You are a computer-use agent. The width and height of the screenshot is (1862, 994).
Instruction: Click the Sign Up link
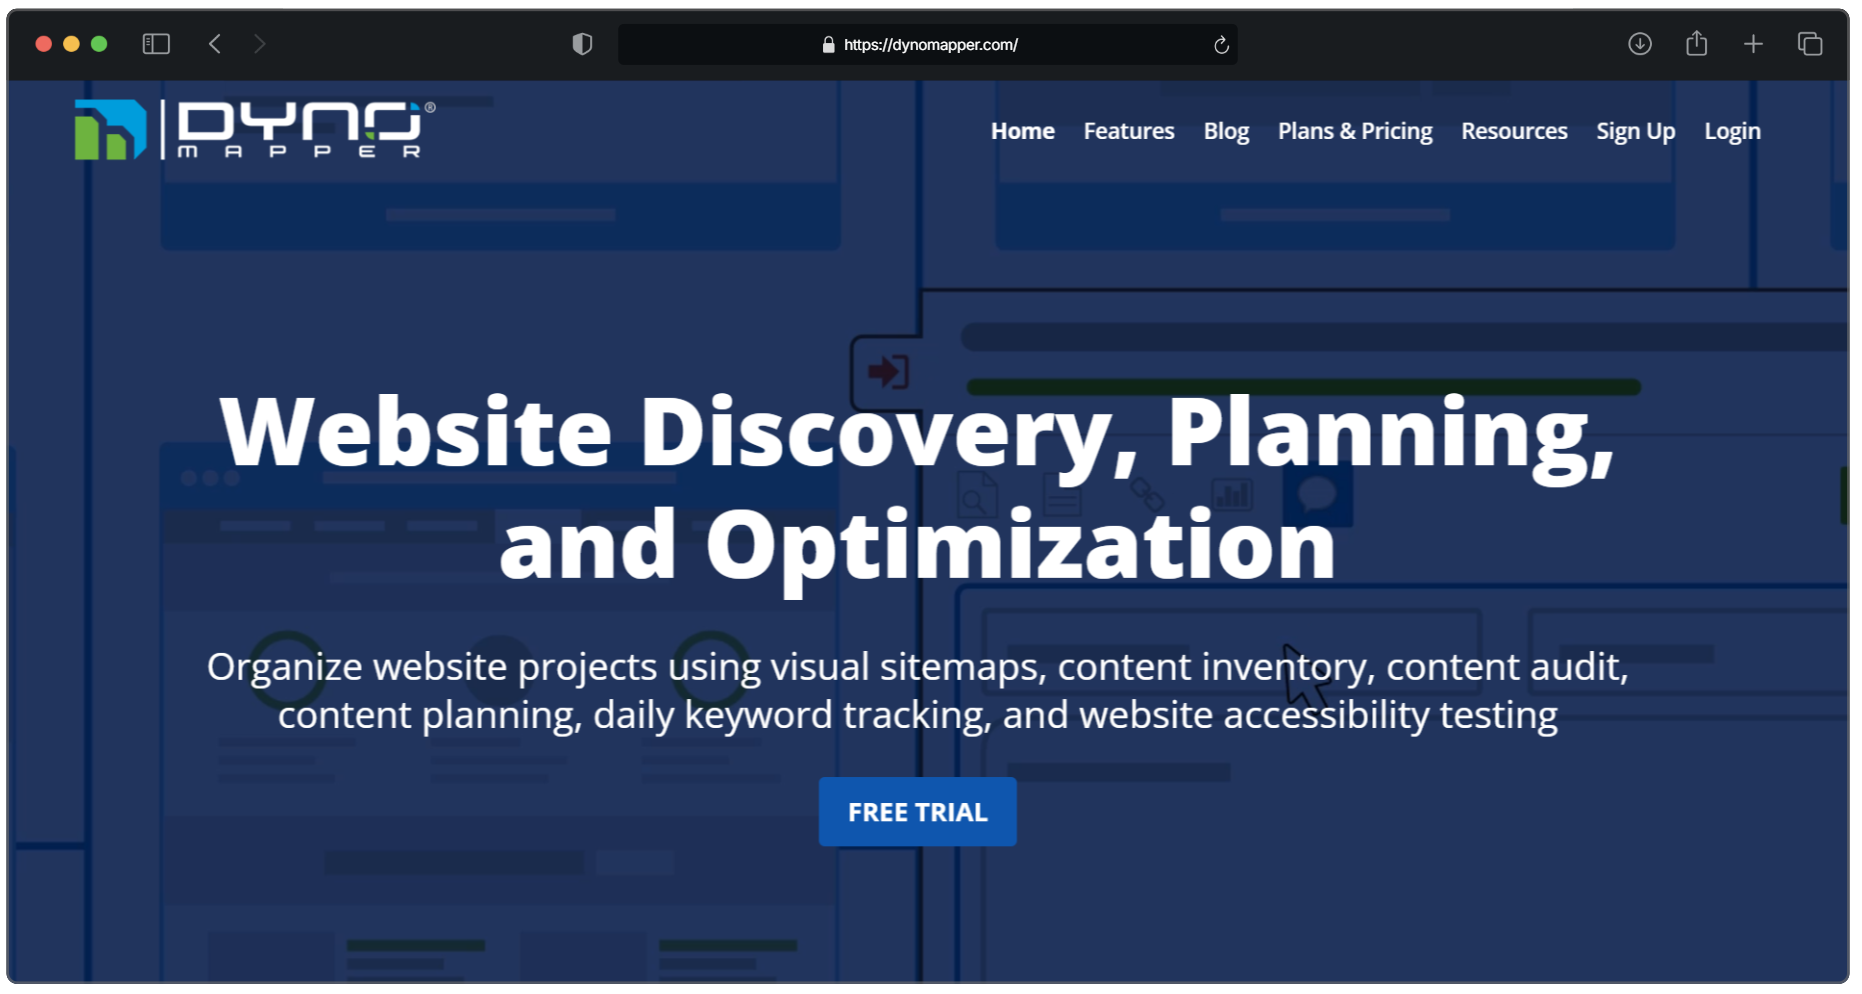pyautogui.click(x=1635, y=132)
